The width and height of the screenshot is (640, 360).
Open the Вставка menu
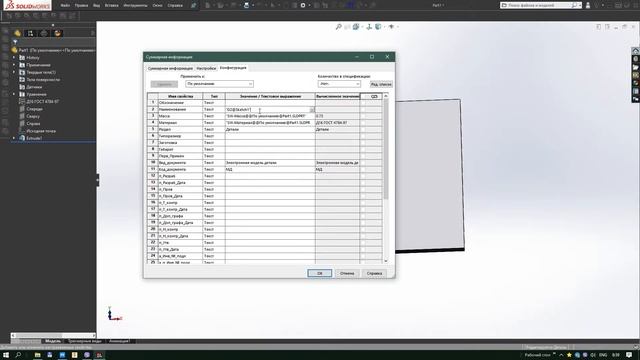(111, 6)
